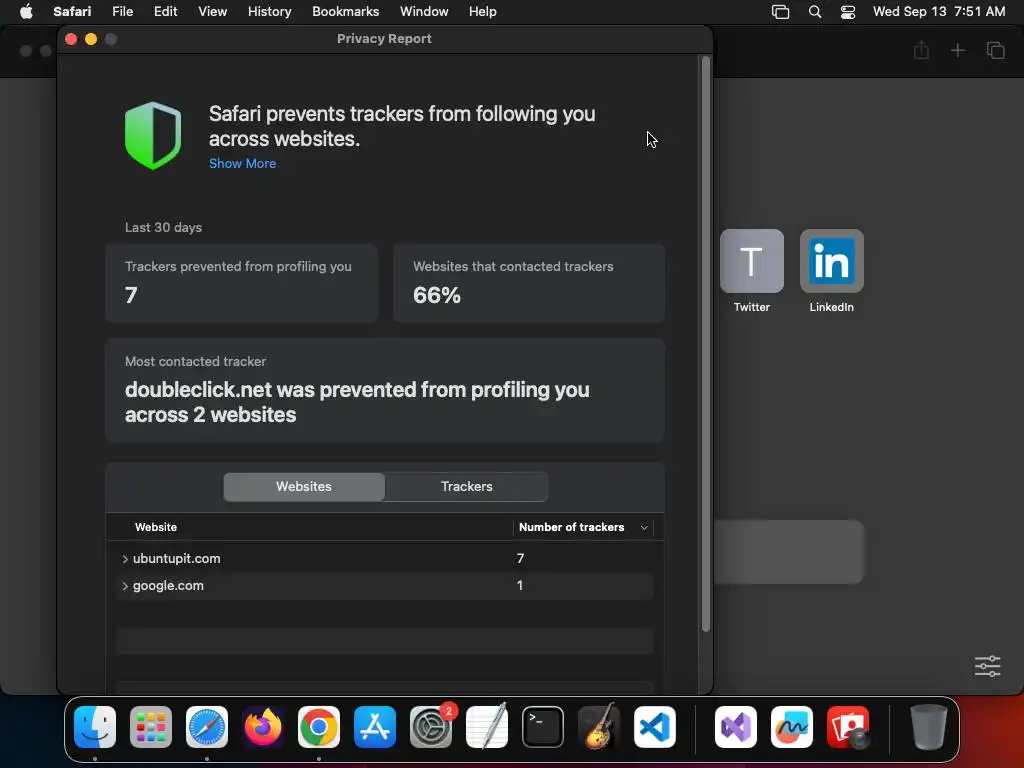Open the App Store dock icon
This screenshot has width=1024, height=768.
(375, 727)
